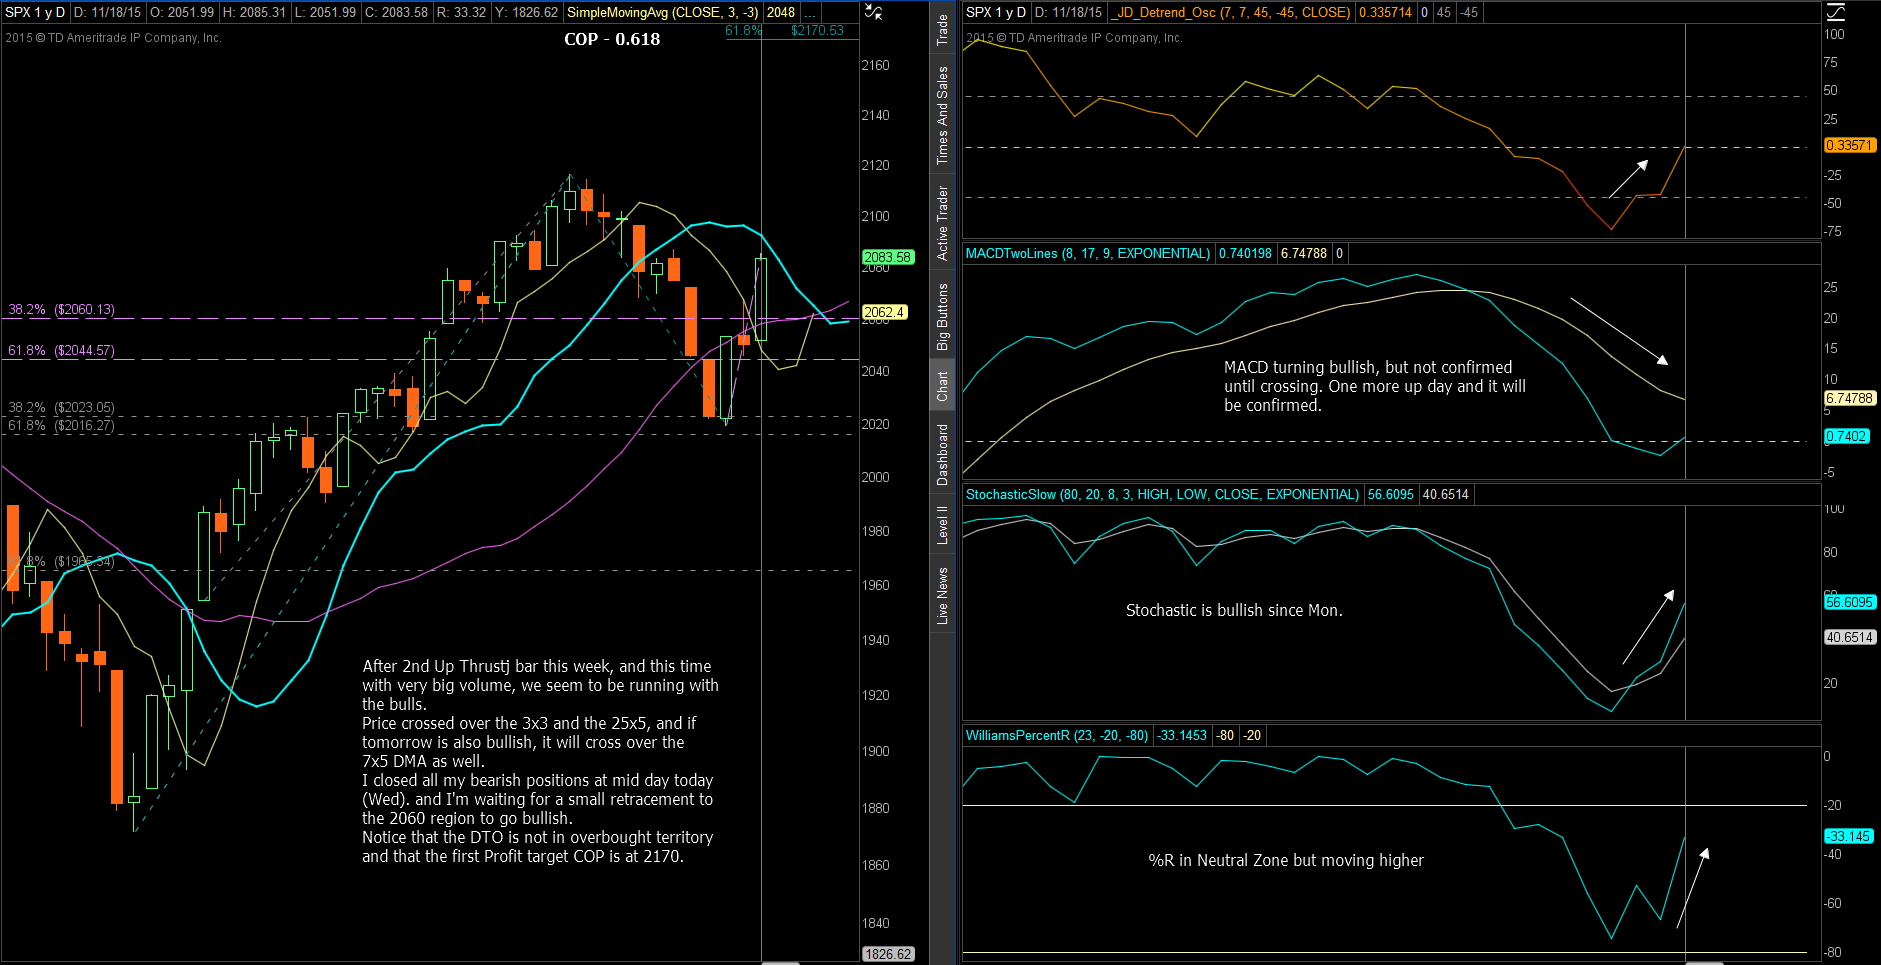This screenshot has width=1881, height=965.
Task: Open the Level II sidebar tab
Action: [x=942, y=524]
